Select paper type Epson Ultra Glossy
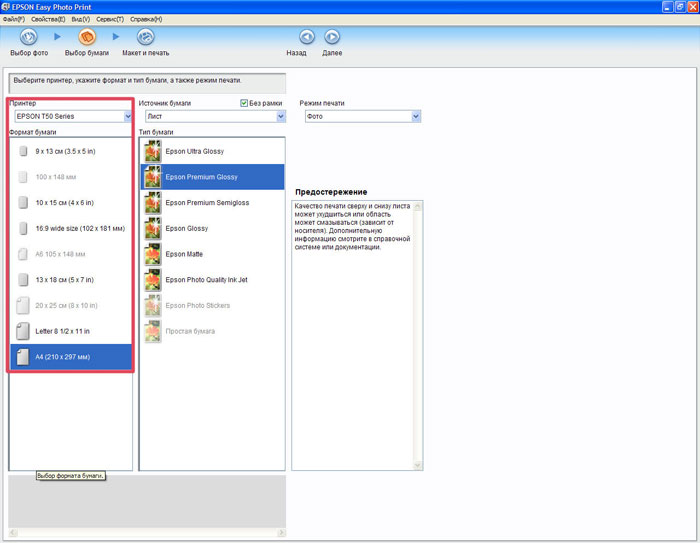 coord(212,151)
